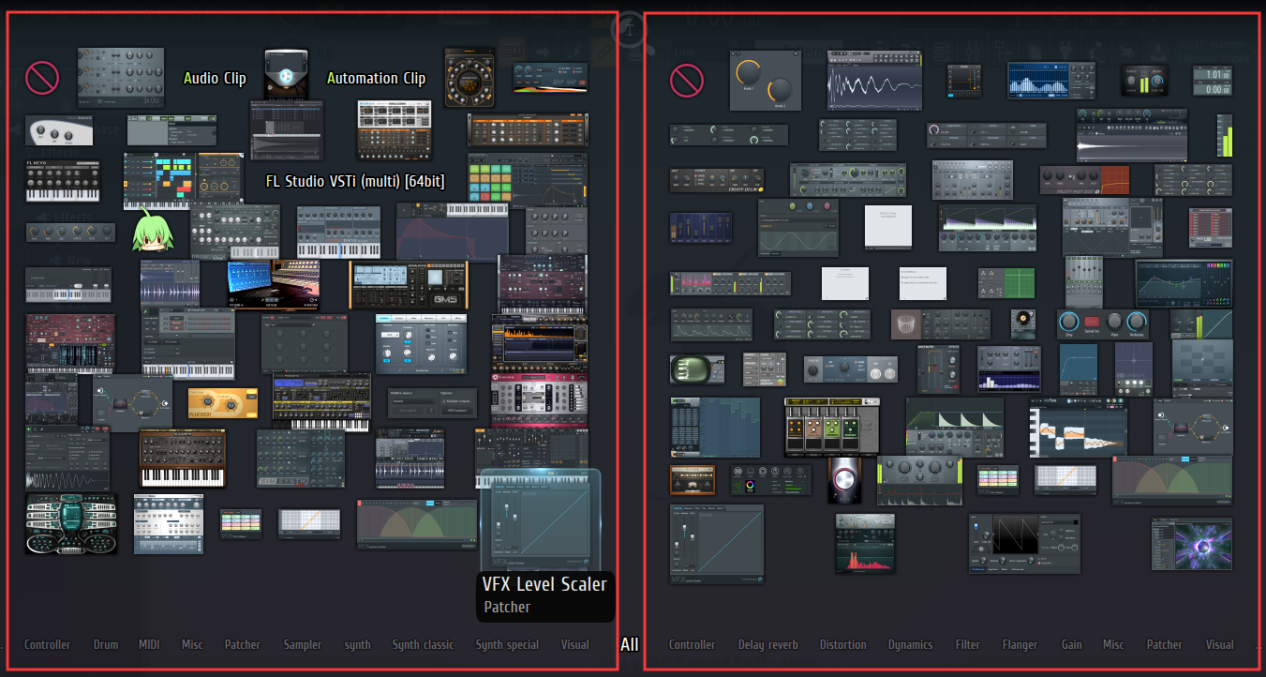
Task: Pick the white BooBass guitar thumbnail
Action: coord(59,130)
